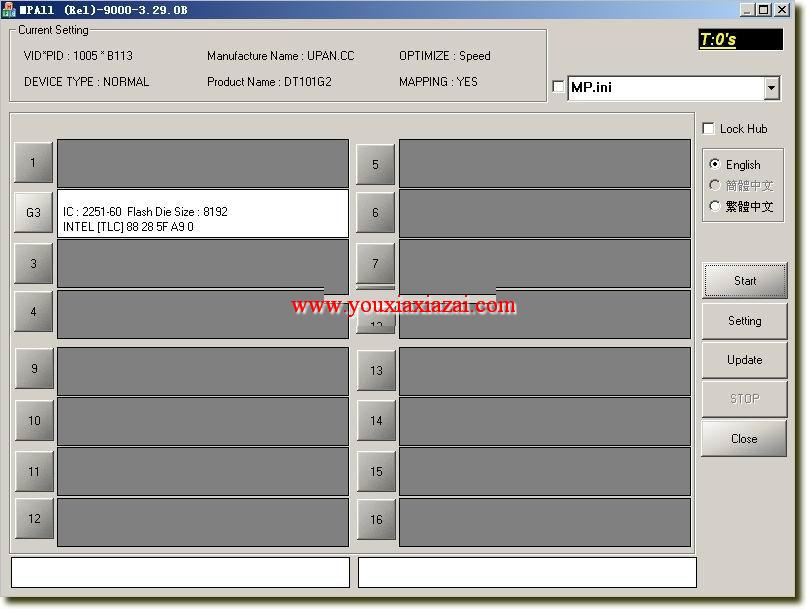The height and width of the screenshot is (609, 807).
Task: Click the Manufacture Name : UPAN.CC text
Action: (x=280, y=56)
